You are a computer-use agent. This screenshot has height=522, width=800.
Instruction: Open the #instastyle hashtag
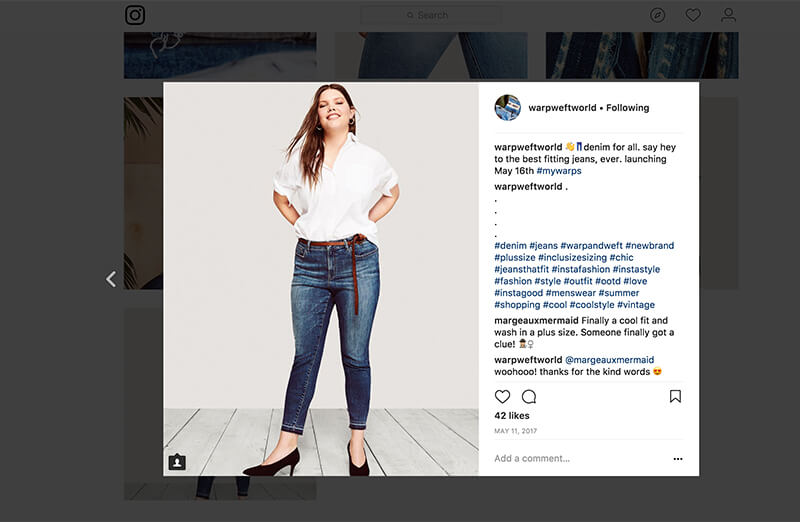pyautogui.click(x=636, y=269)
